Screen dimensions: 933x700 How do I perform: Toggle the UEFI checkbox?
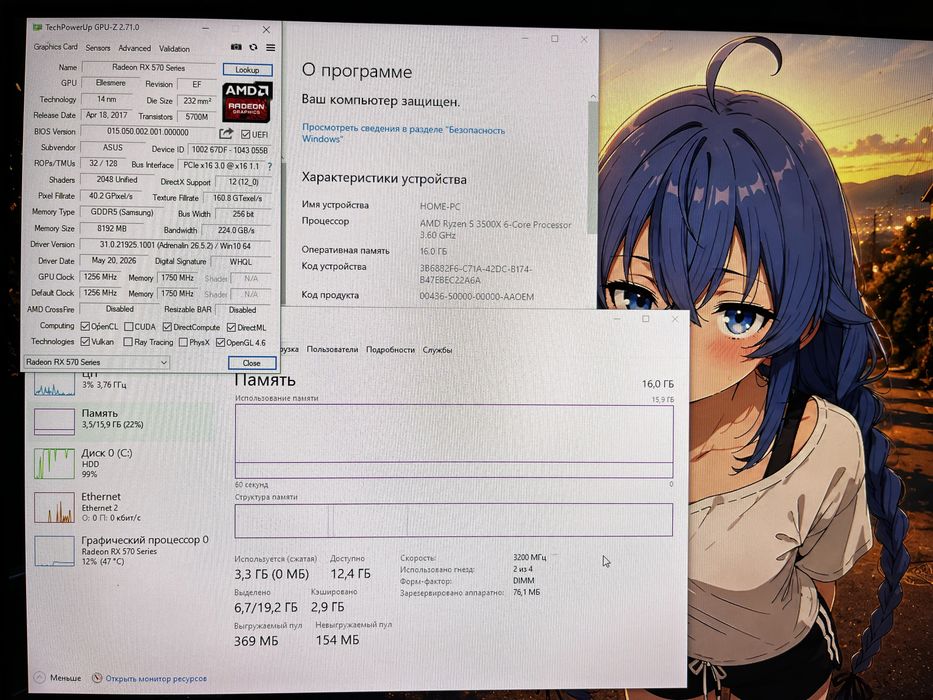click(246, 135)
